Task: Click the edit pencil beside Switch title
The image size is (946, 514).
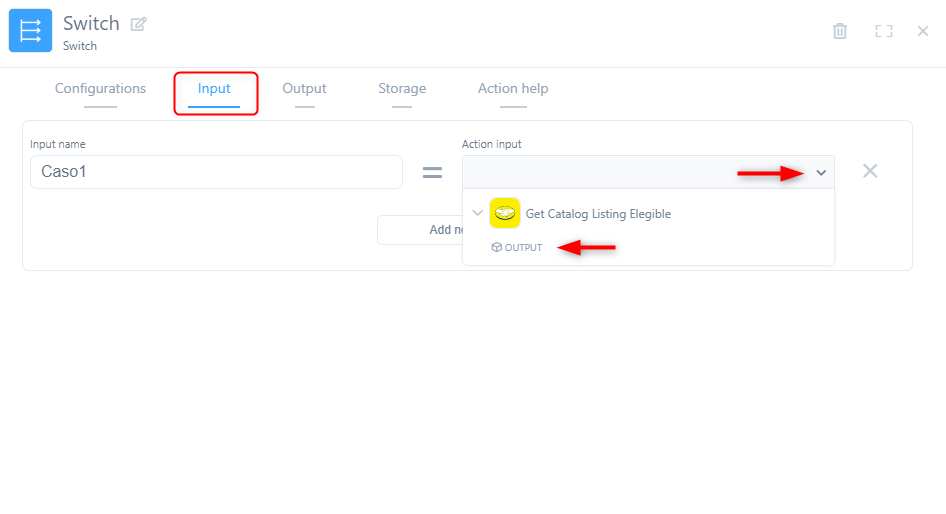Action: [138, 24]
